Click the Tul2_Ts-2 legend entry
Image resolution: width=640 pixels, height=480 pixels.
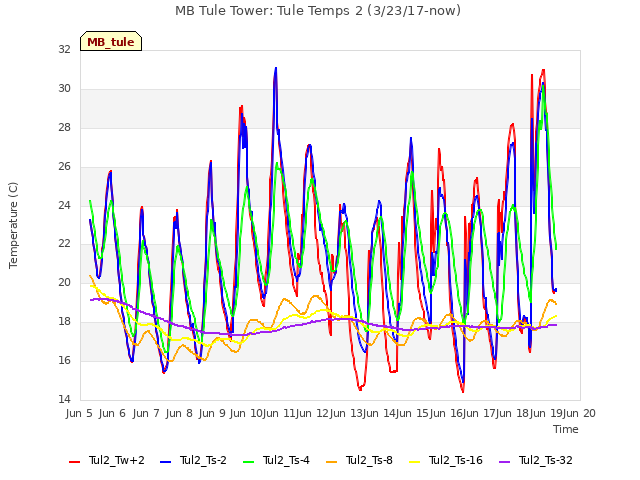click(193, 460)
